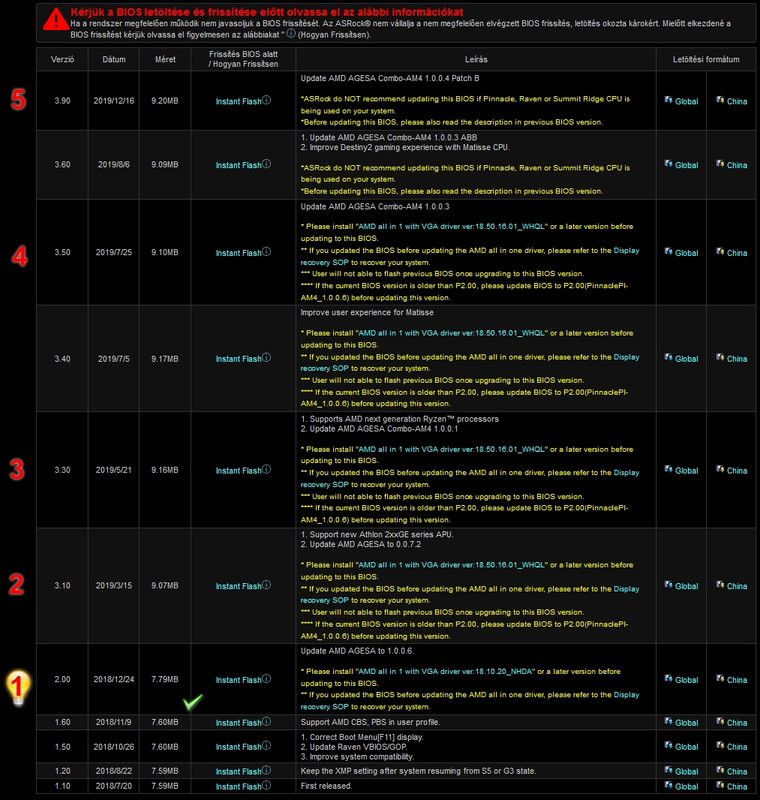Click China download icon for BIOS 1.50

pyautogui.click(x=720, y=745)
